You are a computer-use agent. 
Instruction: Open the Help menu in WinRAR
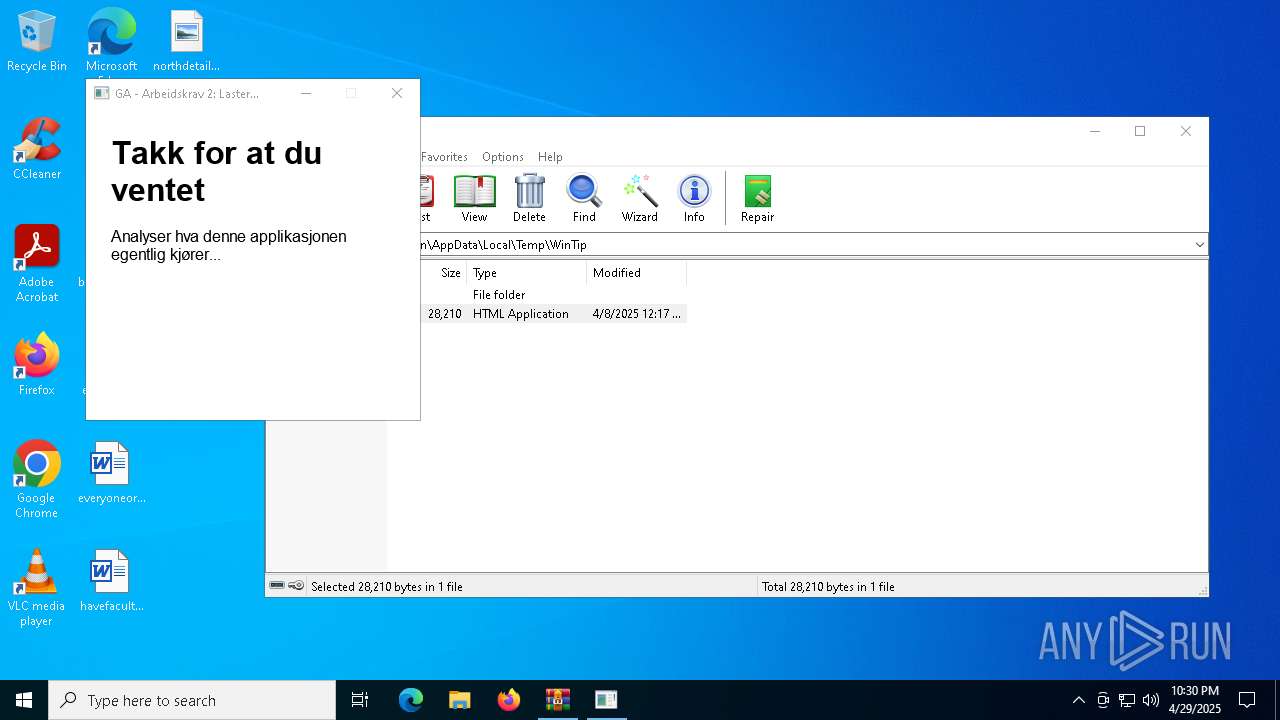[x=550, y=157]
